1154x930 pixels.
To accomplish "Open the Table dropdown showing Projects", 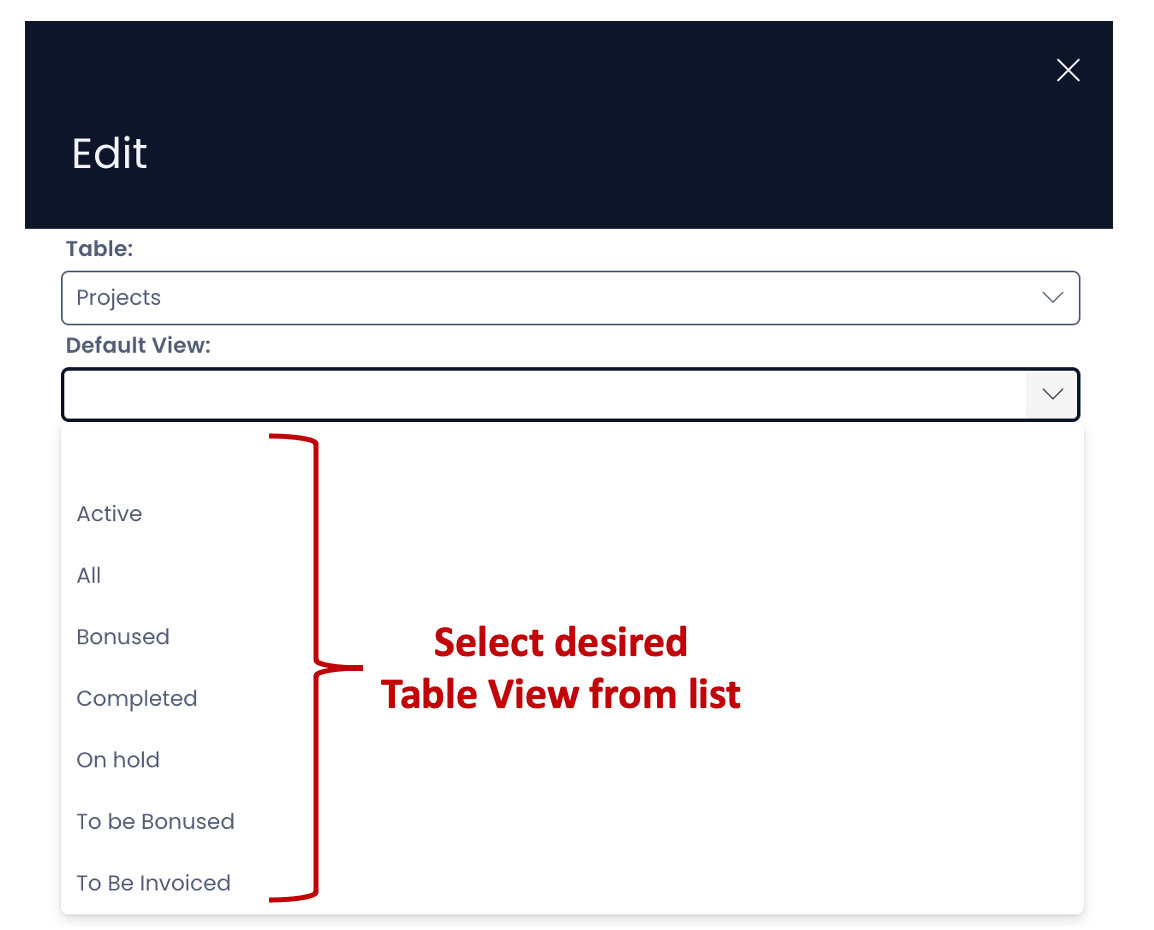I will [570, 298].
